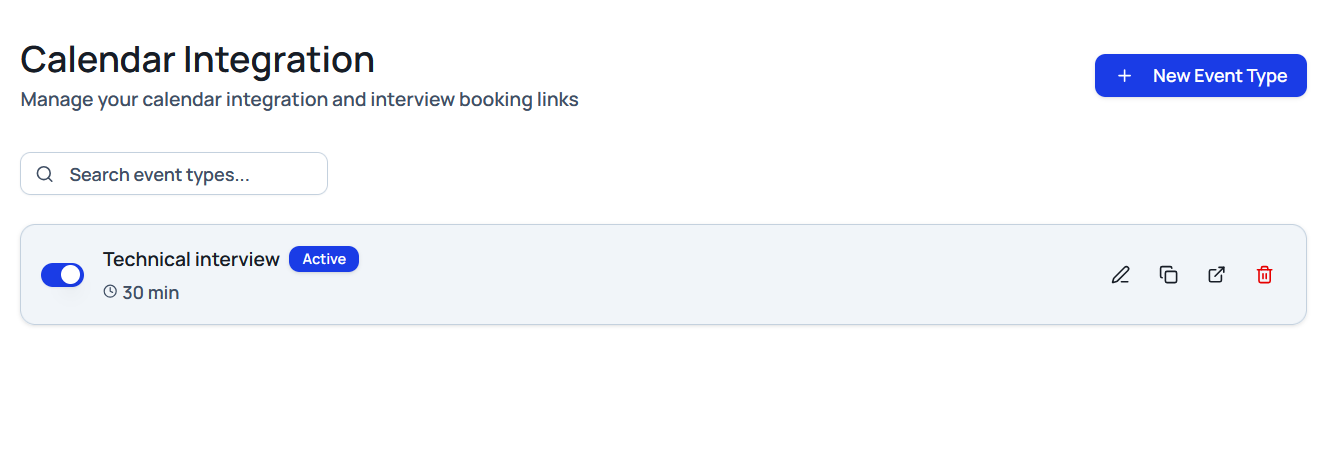Screen dimensions: 1330x468
Task: Delete the Technical interview event with trash icon
Action: tap(1264, 275)
